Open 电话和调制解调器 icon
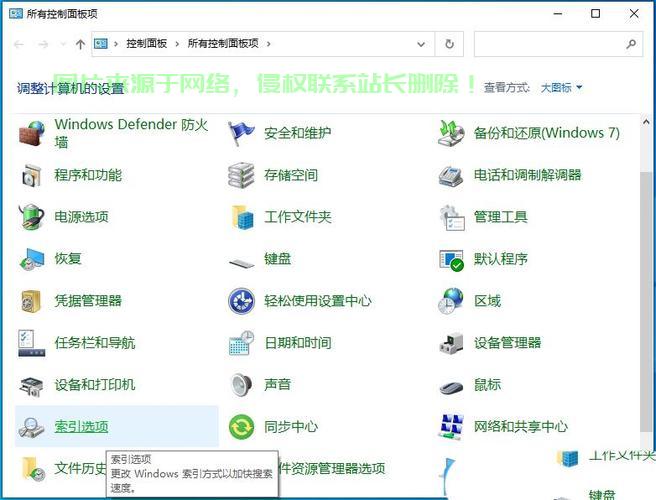Screen dimensions: 656x500 [451, 175]
